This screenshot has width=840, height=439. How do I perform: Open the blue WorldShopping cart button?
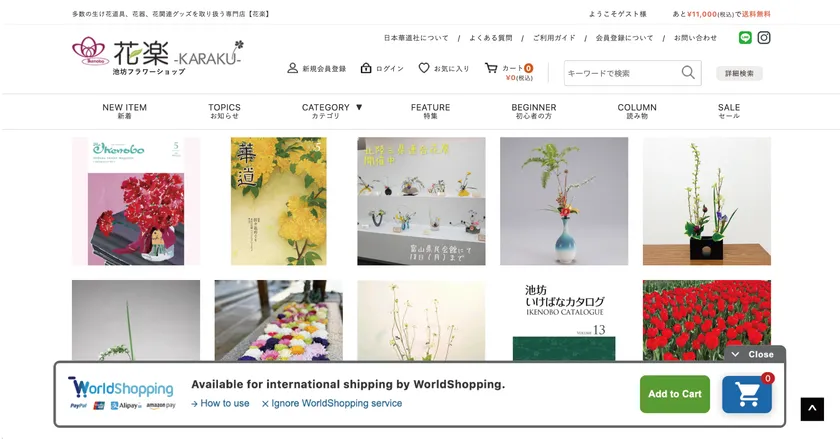(x=747, y=395)
